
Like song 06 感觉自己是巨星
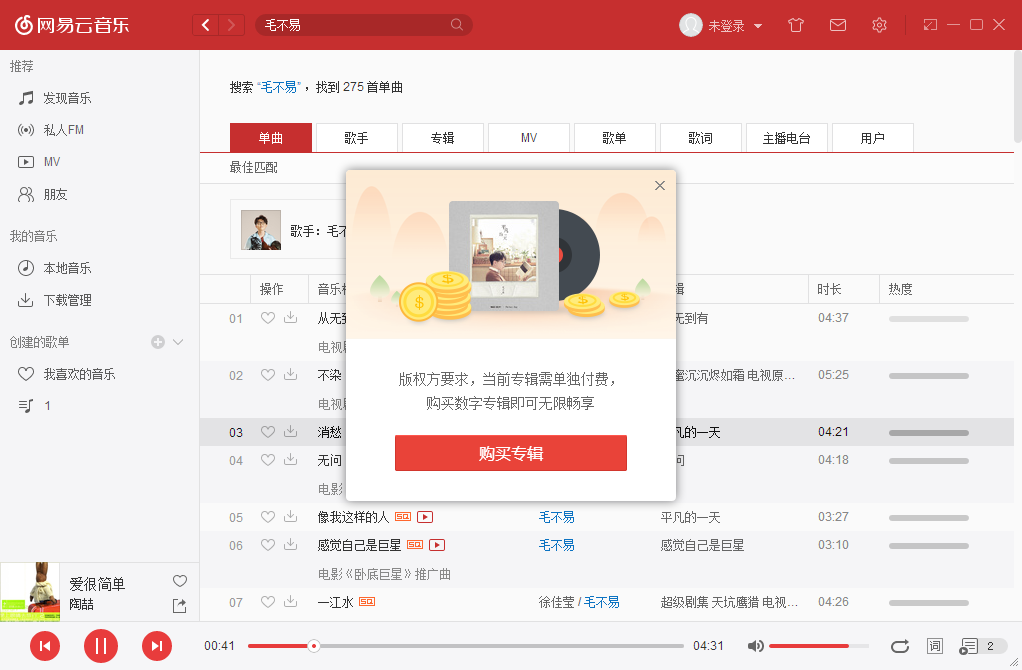click(268, 545)
